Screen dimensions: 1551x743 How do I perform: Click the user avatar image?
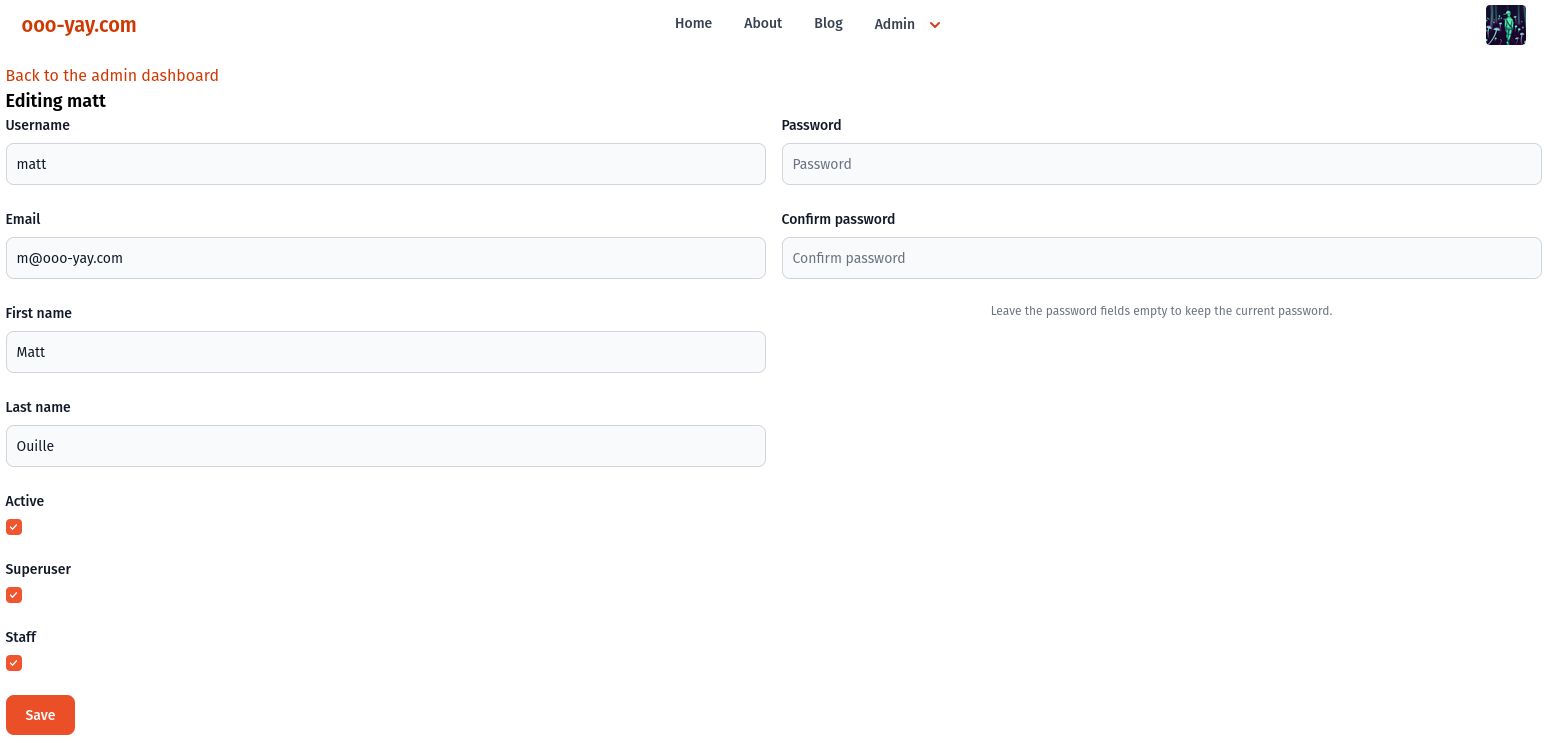tap(1505, 25)
